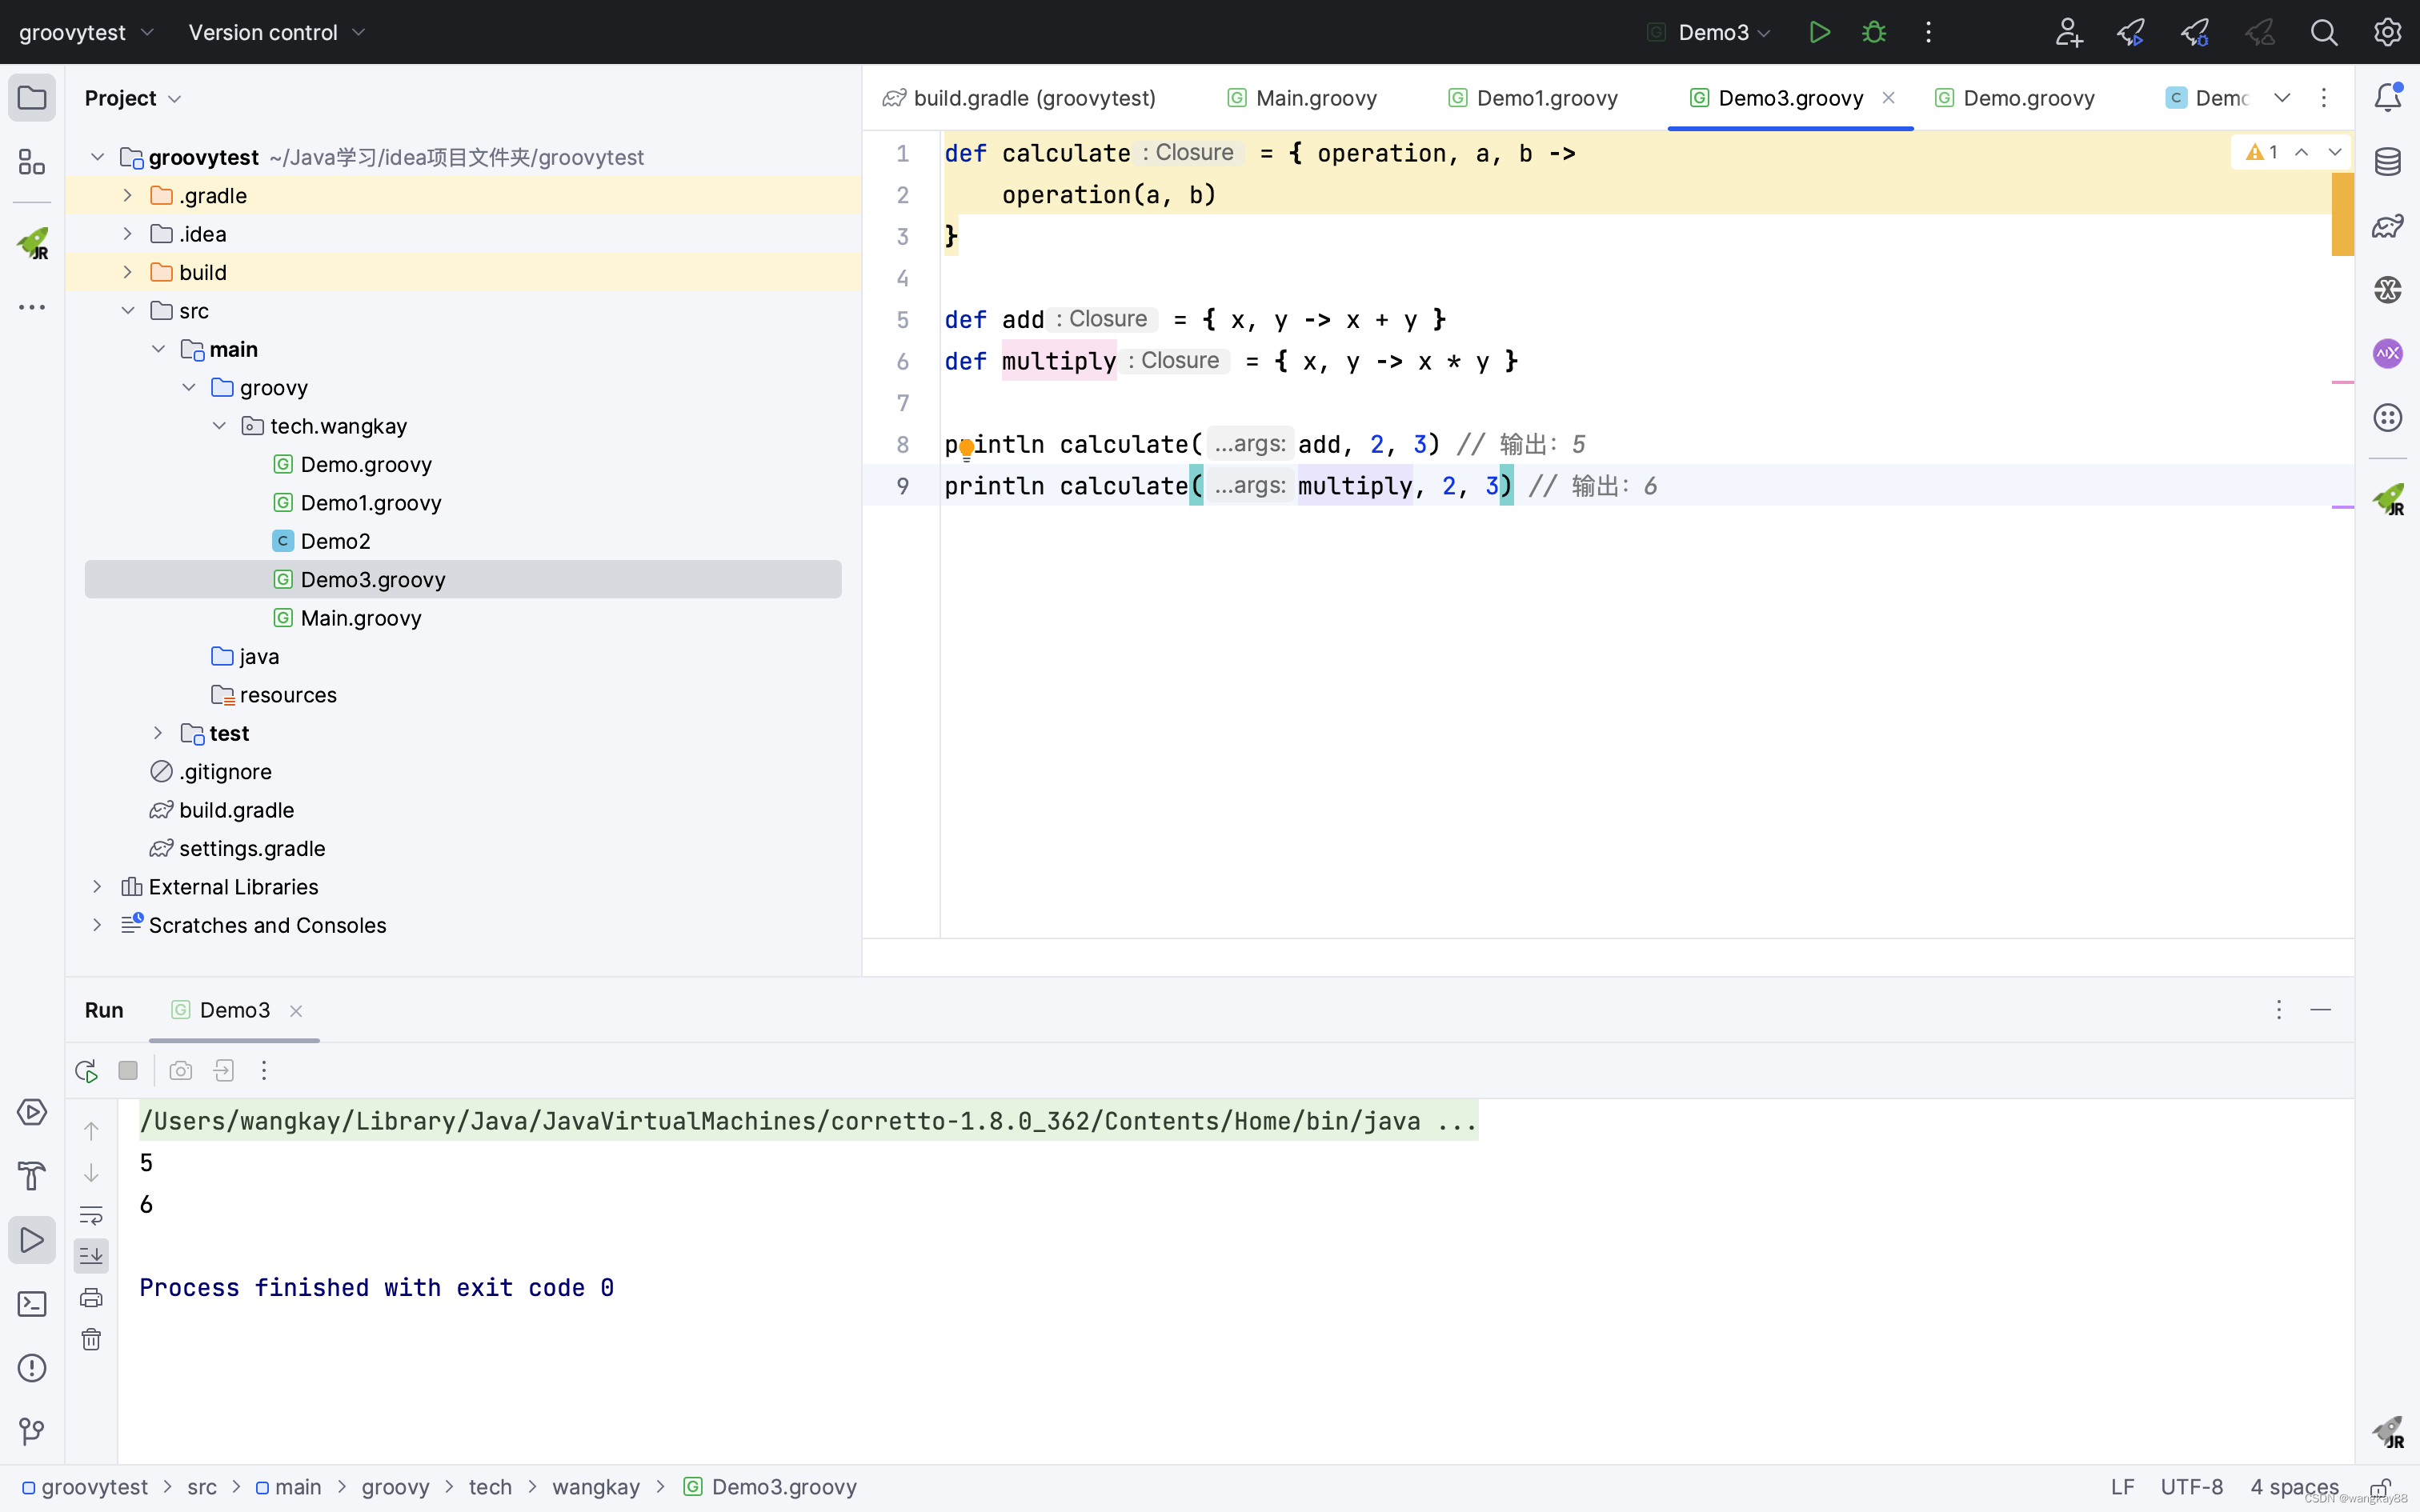Take console screenshot camera icon

click(x=181, y=1071)
